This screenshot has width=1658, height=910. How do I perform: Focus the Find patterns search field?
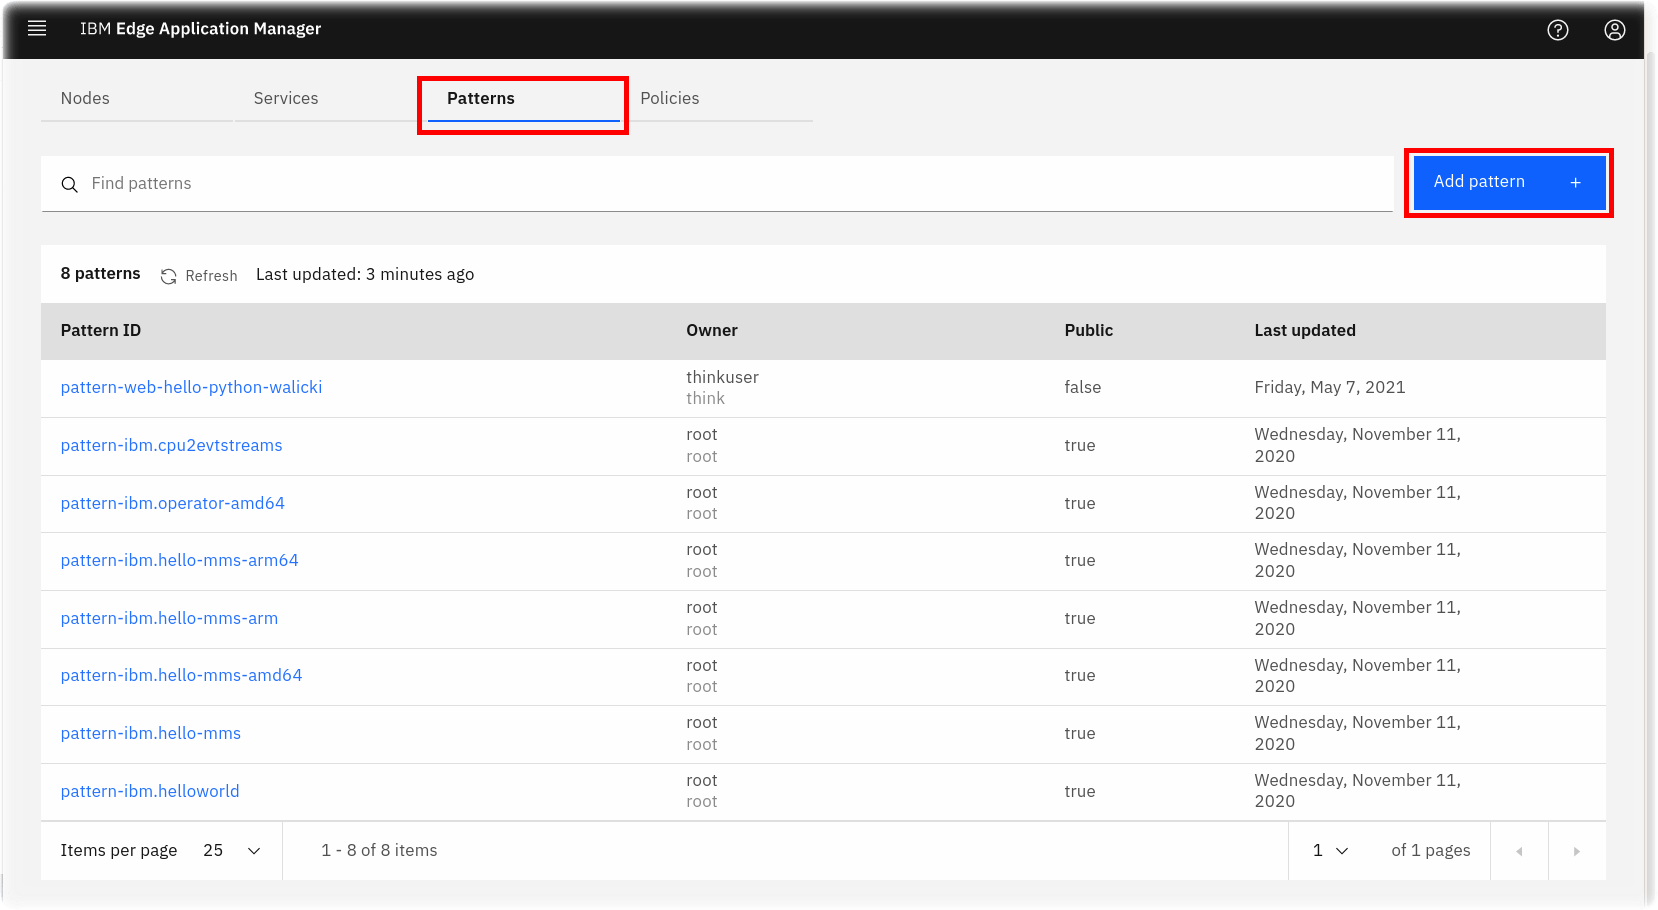717,184
